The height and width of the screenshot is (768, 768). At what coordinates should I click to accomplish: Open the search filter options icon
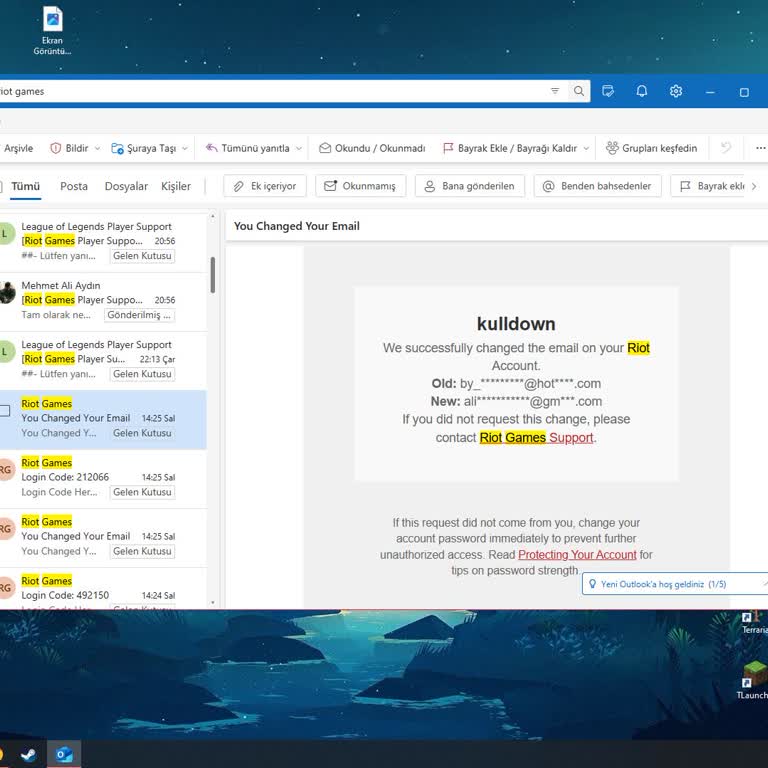[x=555, y=91]
